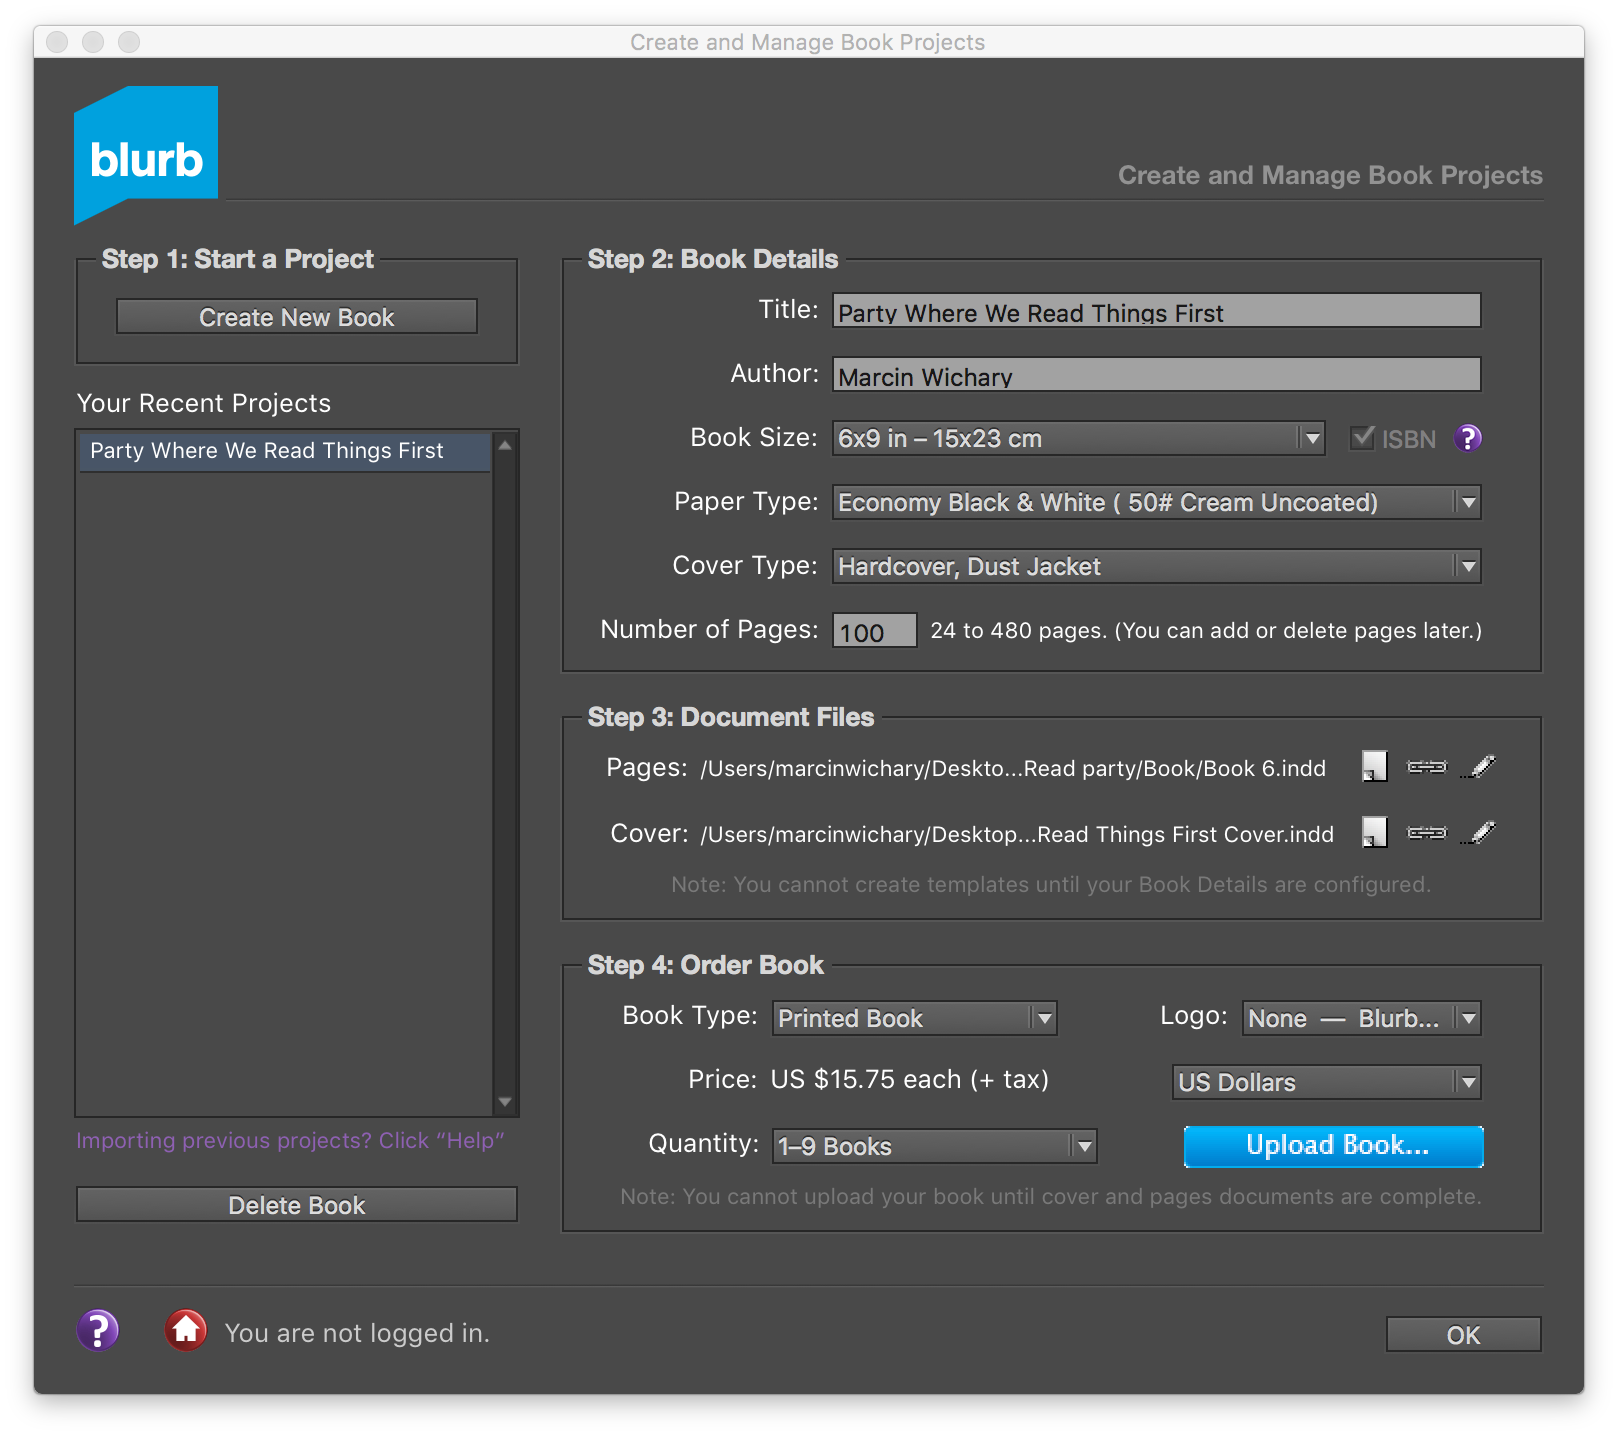Click the Pages row link icon
This screenshot has width=1618, height=1436.
[1427, 767]
